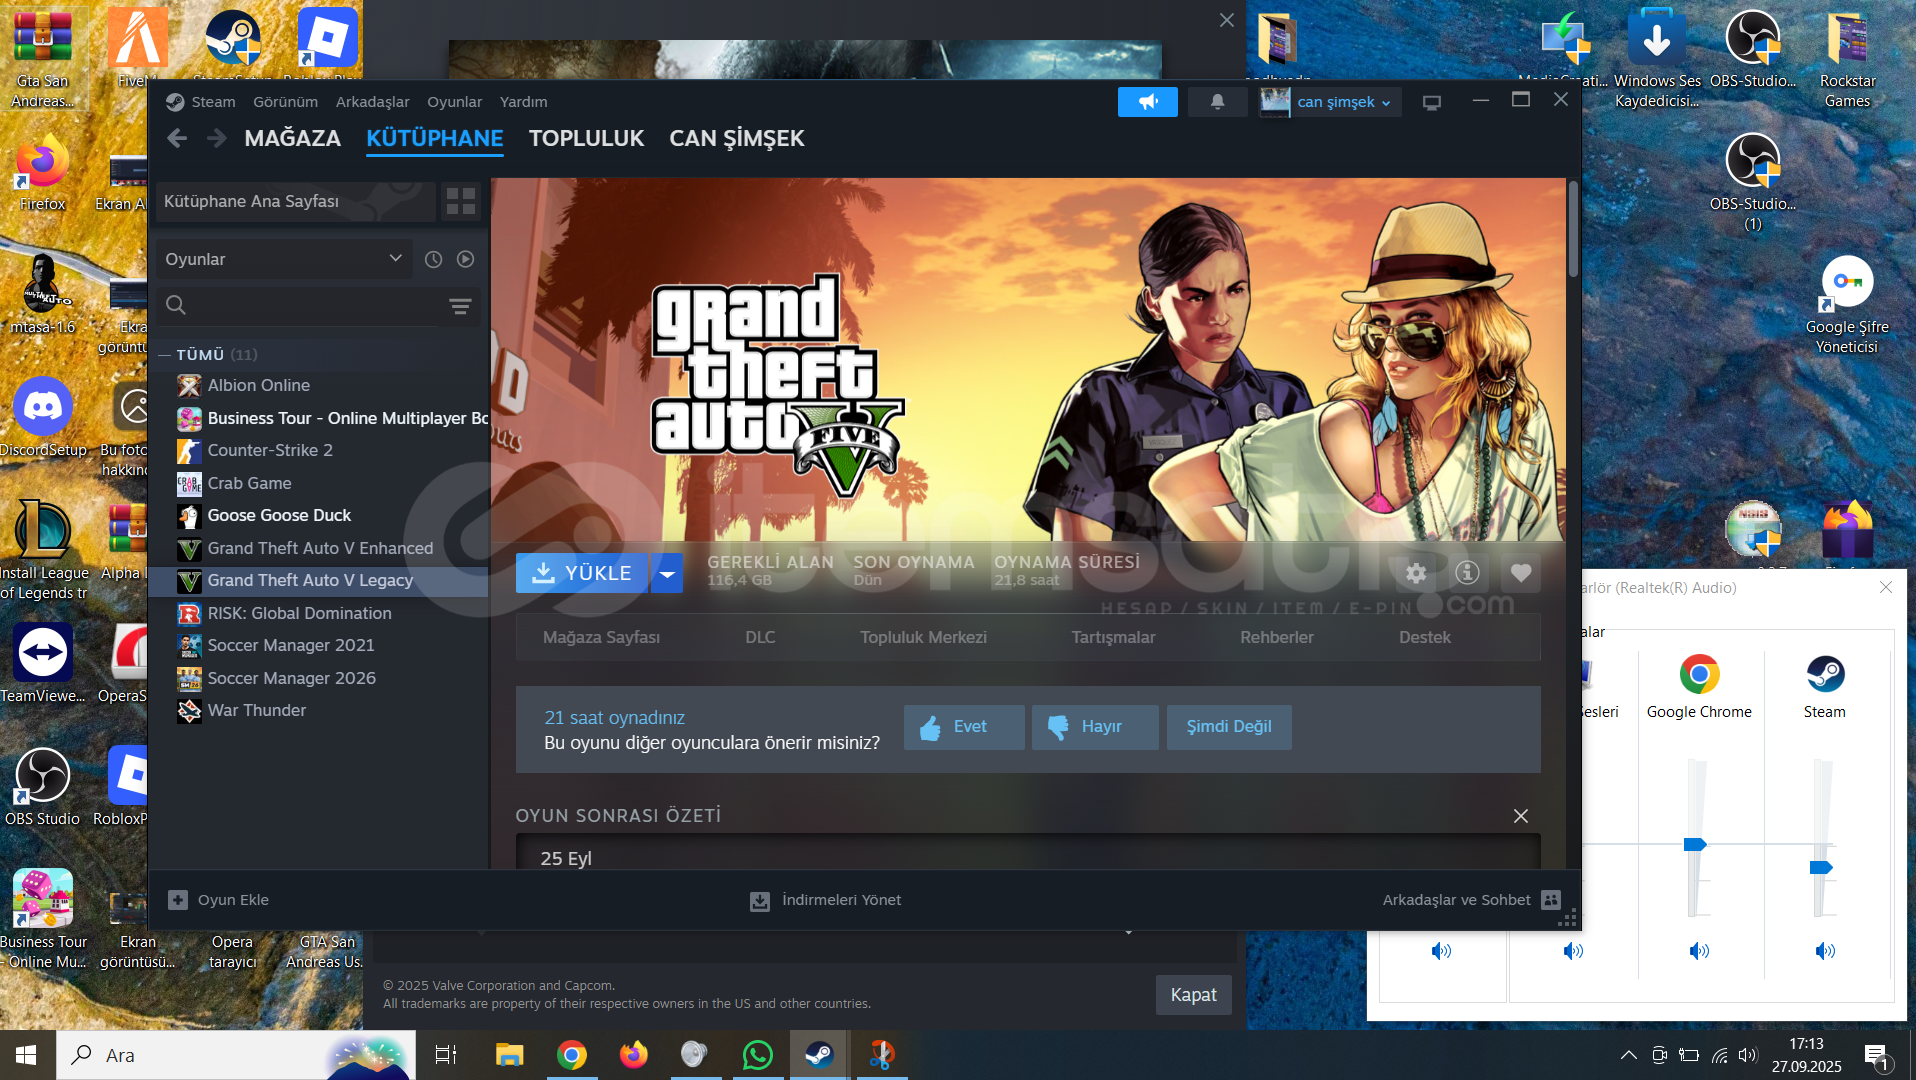Open the arrow dropdown beside YÜKLE
This screenshot has height=1080, width=1916.
[x=667, y=573]
